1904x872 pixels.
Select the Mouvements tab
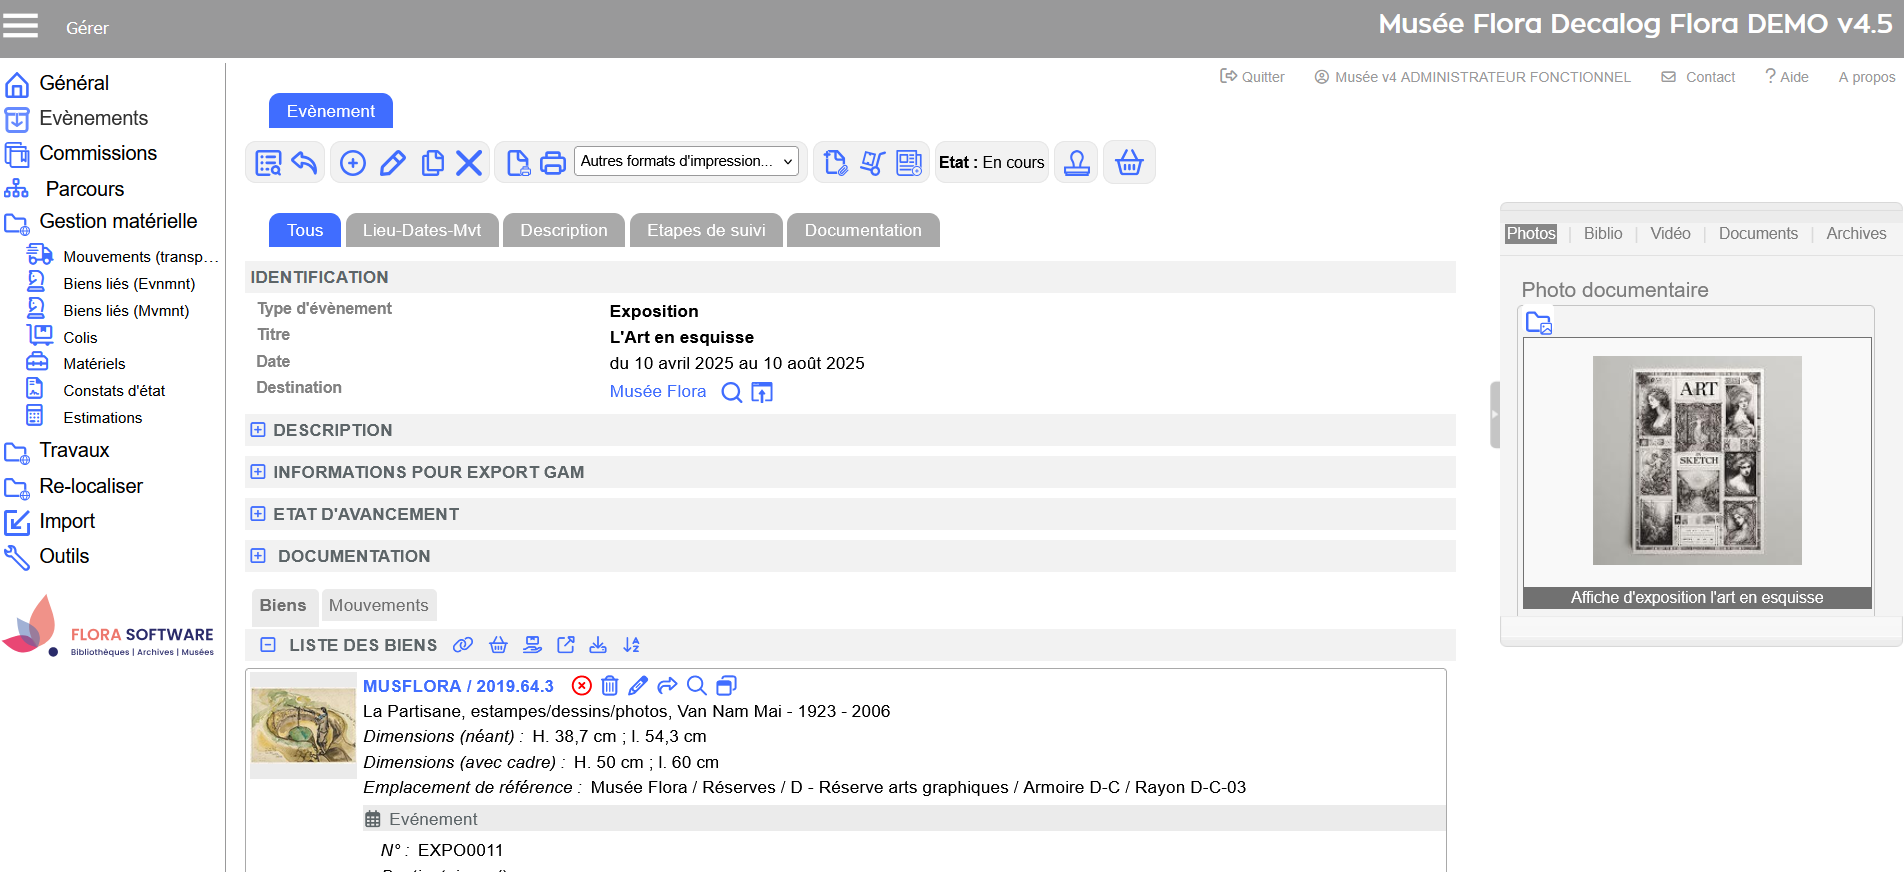click(378, 605)
